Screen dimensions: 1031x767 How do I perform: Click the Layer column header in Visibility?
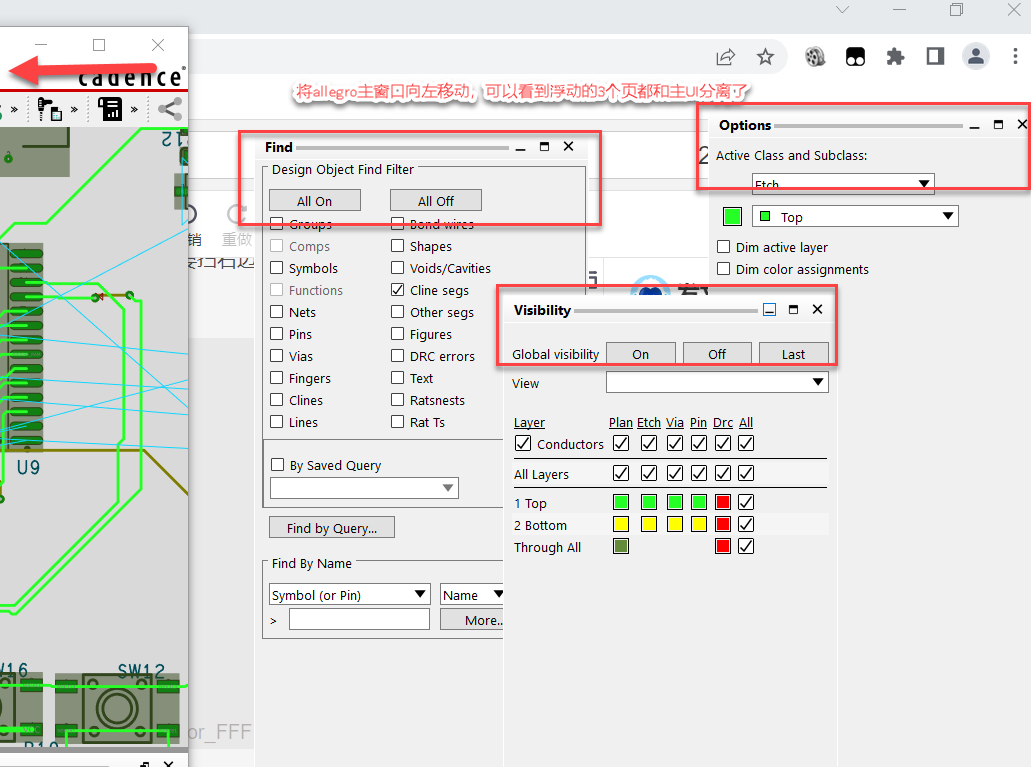(529, 422)
